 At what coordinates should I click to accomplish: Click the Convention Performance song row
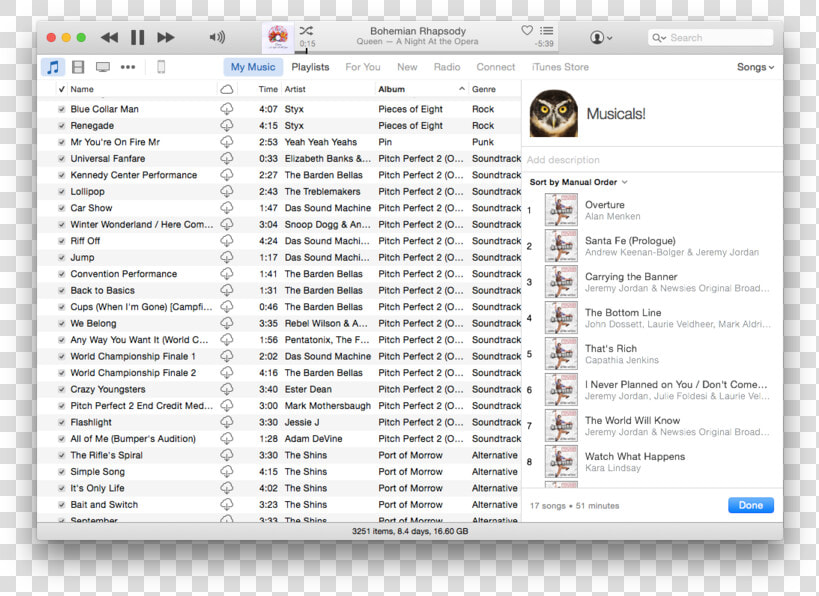click(279, 274)
